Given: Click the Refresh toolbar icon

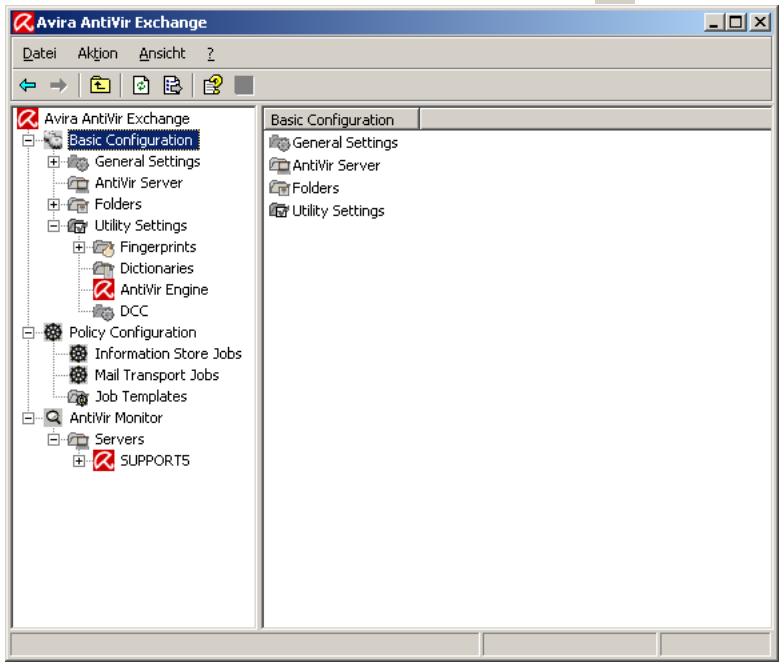Looking at the screenshot, I should (x=141, y=85).
